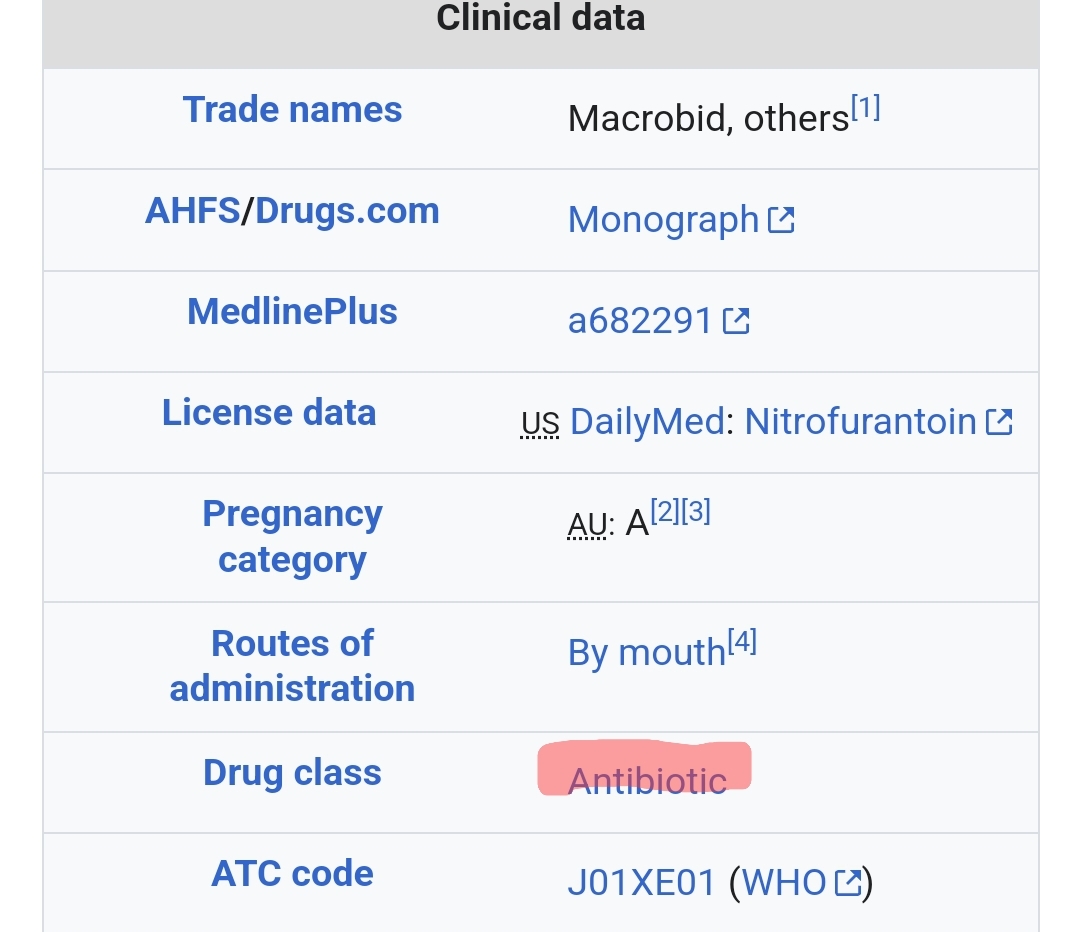Open the AHFS link

(x=192, y=211)
